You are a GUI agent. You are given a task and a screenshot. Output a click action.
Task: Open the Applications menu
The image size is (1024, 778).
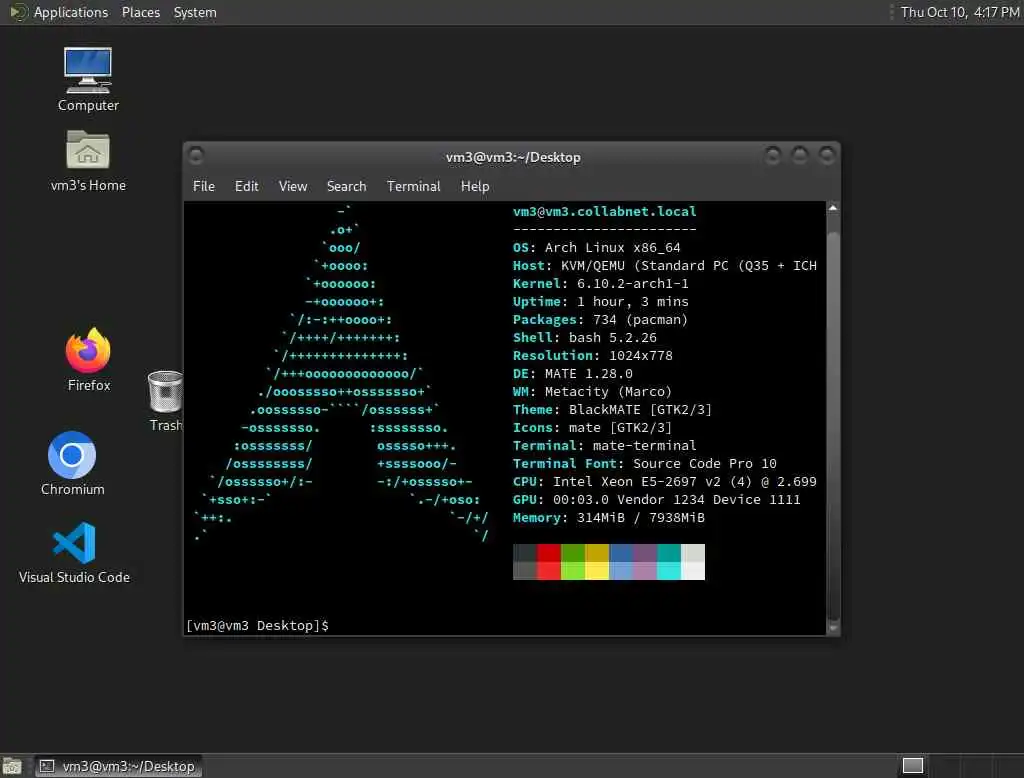pos(71,12)
